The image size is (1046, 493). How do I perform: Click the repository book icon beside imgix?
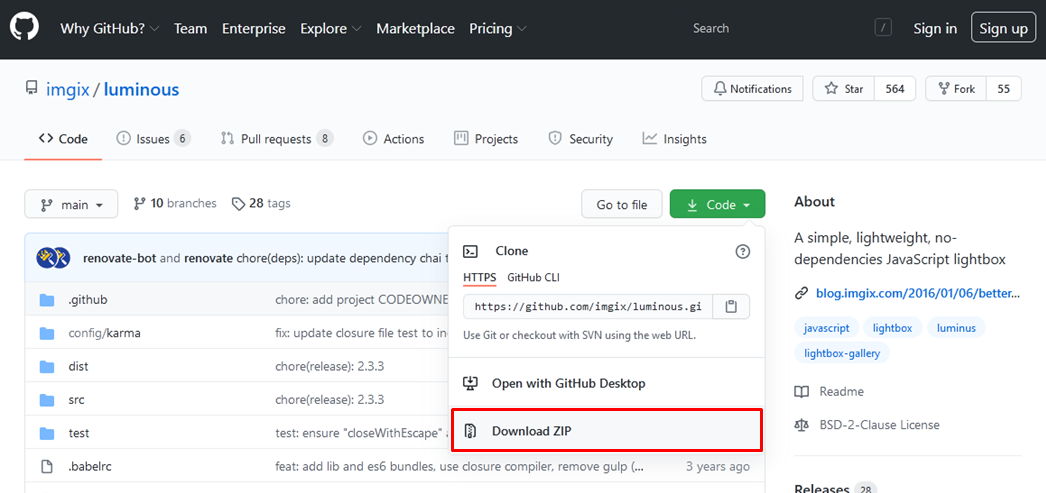click(x=31, y=89)
